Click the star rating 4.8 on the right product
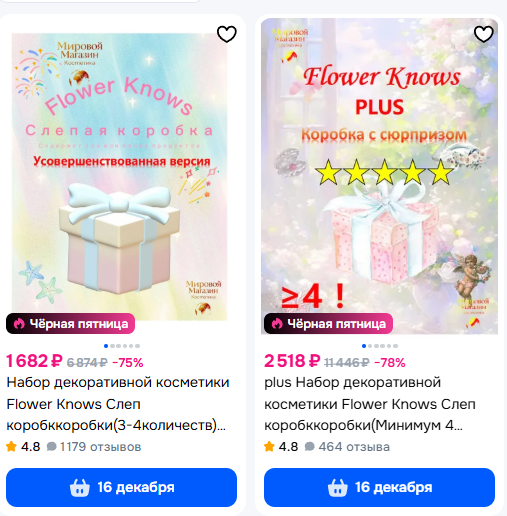Viewport: 507px width, 516px height. 281,447
